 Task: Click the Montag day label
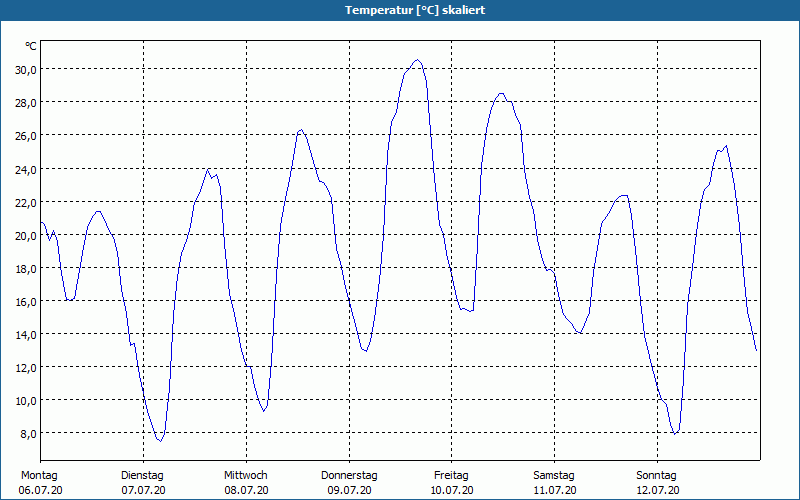pos(39,476)
